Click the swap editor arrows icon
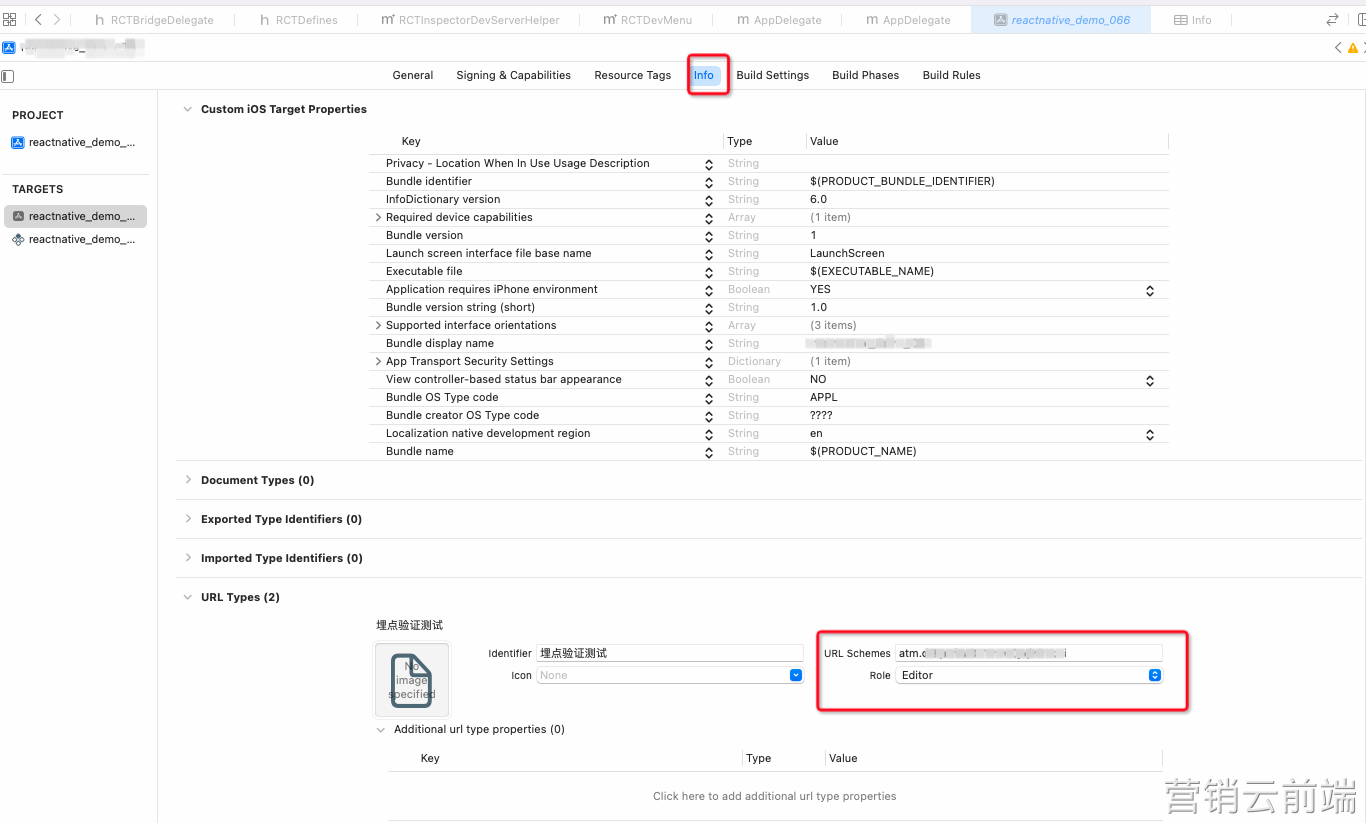 pos(1332,19)
